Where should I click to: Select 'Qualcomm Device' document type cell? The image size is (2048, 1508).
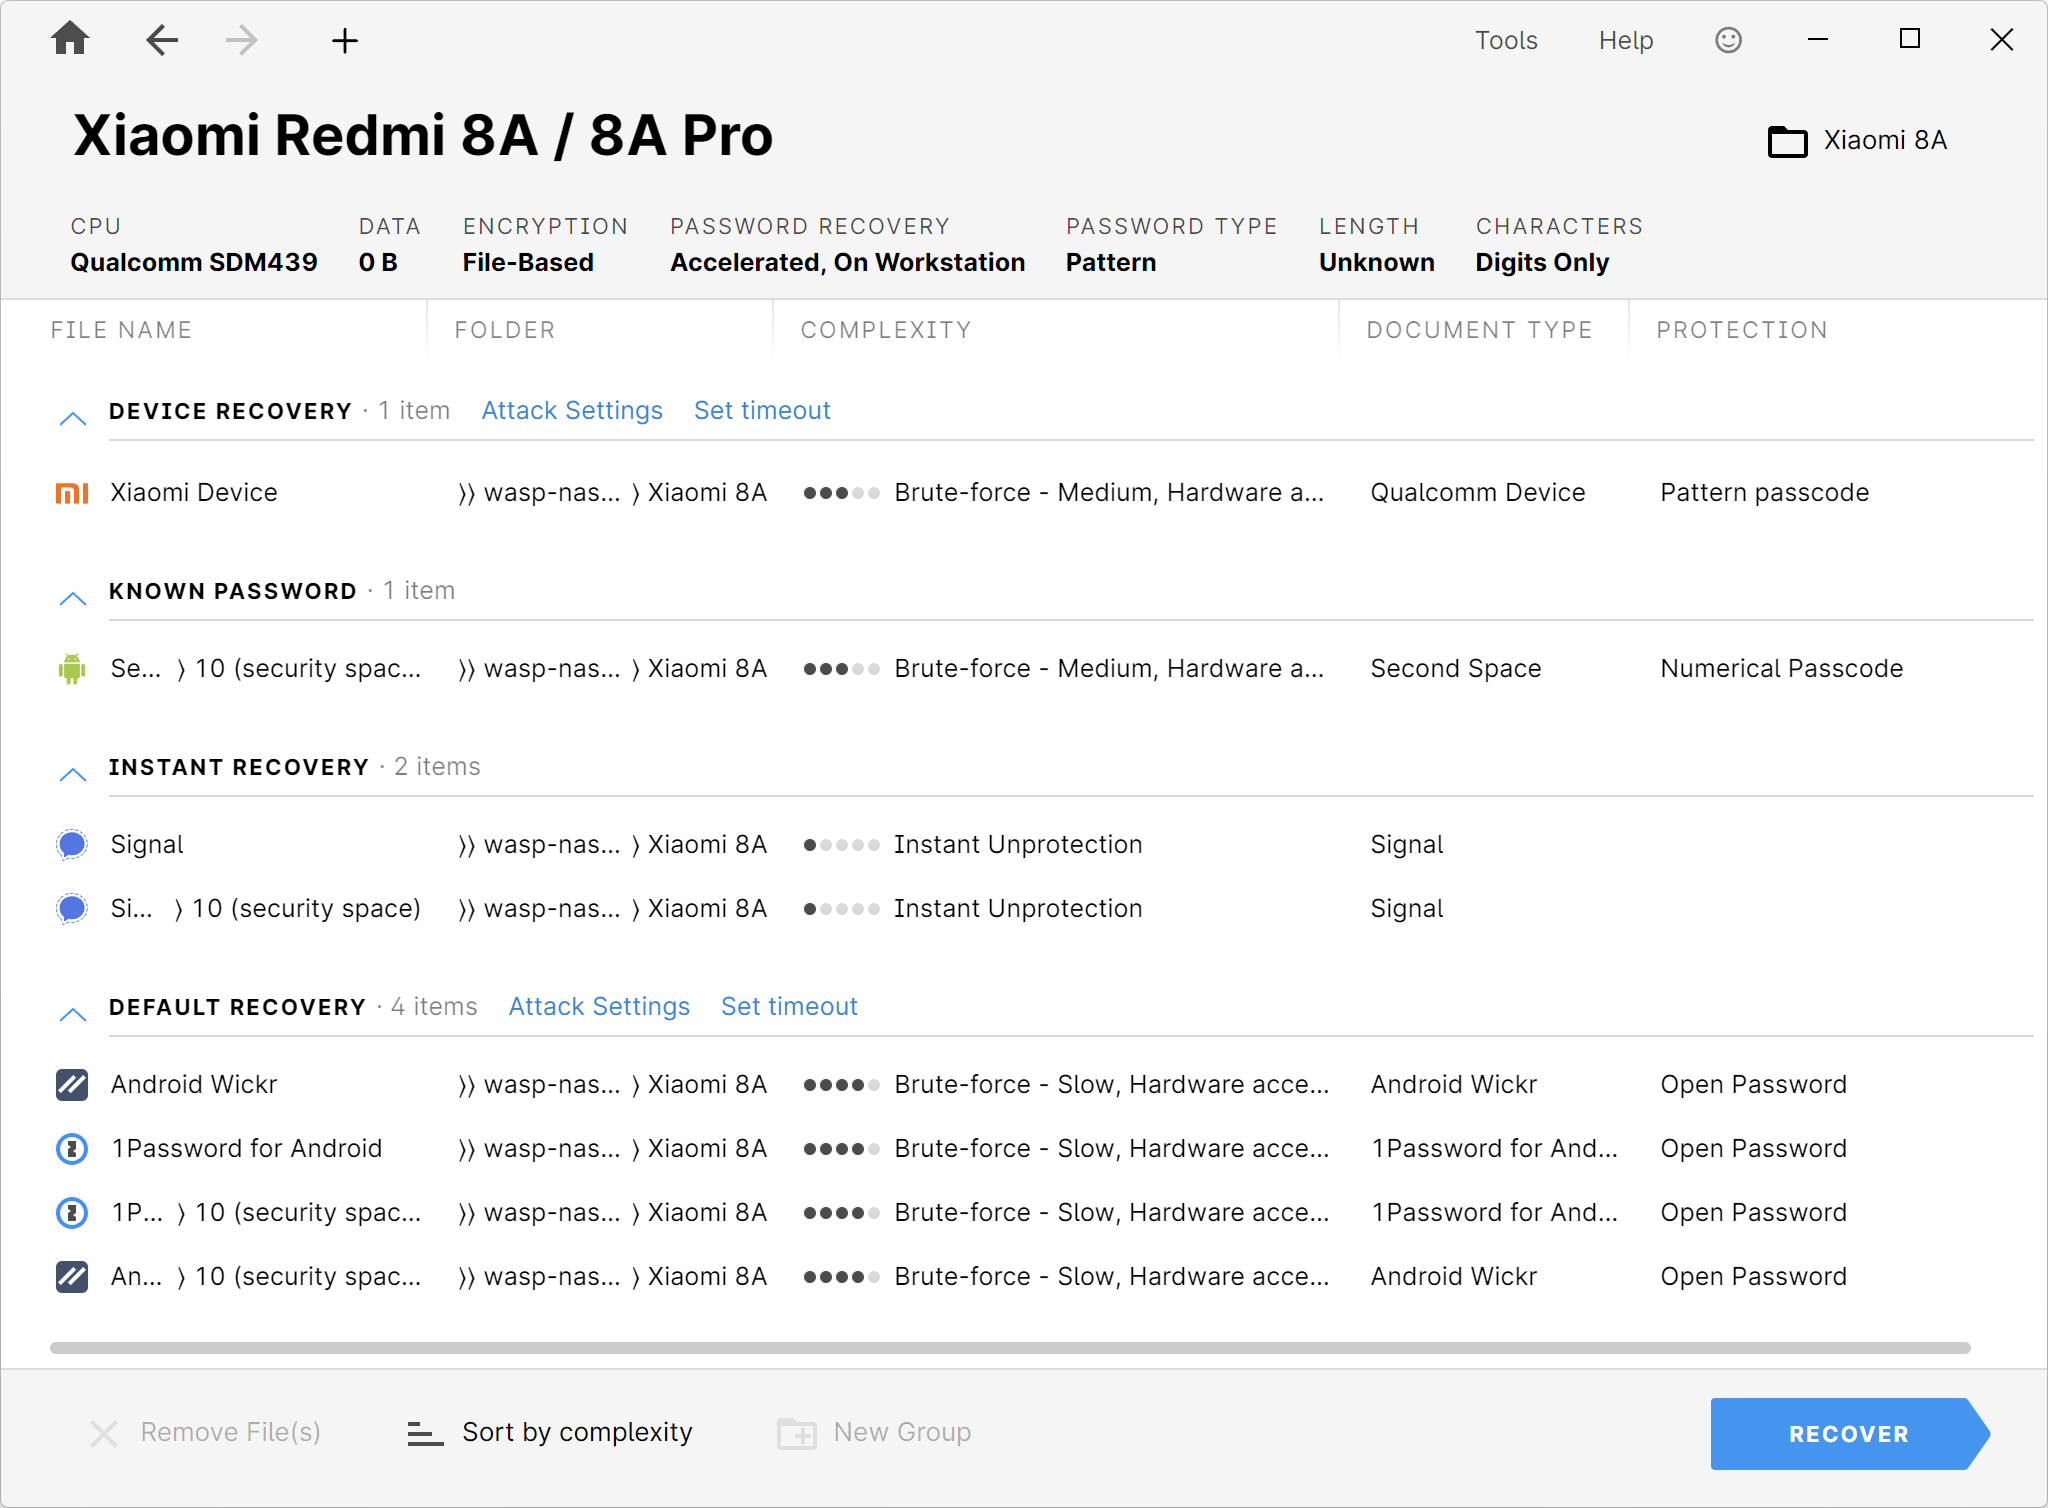[x=1478, y=493]
